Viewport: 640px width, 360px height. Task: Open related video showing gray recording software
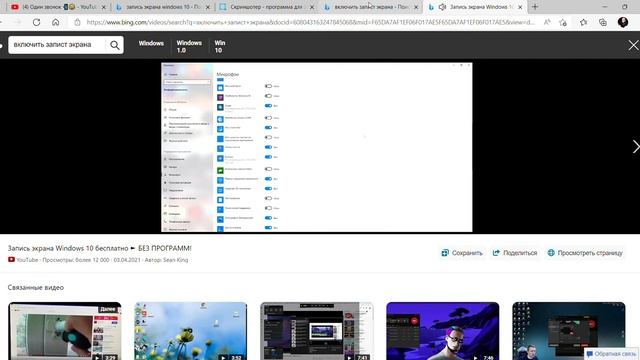click(x=317, y=331)
